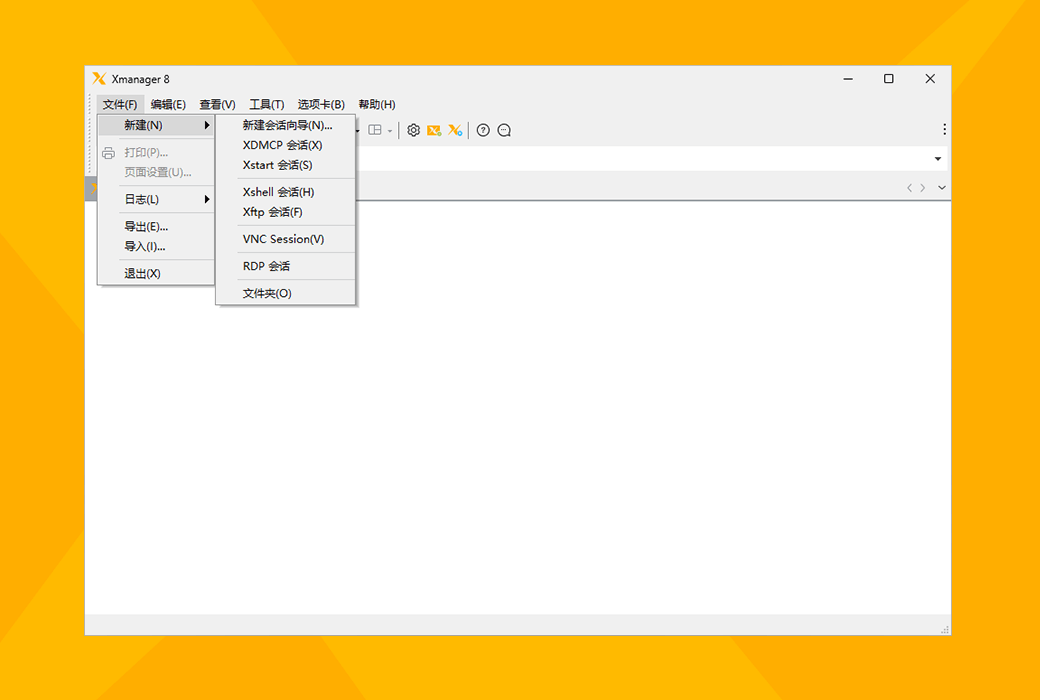Image resolution: width=1040 pixels, height=700 pixels.
Task: Create a new Xftp 会话(F)
Action: click(286, 212)
